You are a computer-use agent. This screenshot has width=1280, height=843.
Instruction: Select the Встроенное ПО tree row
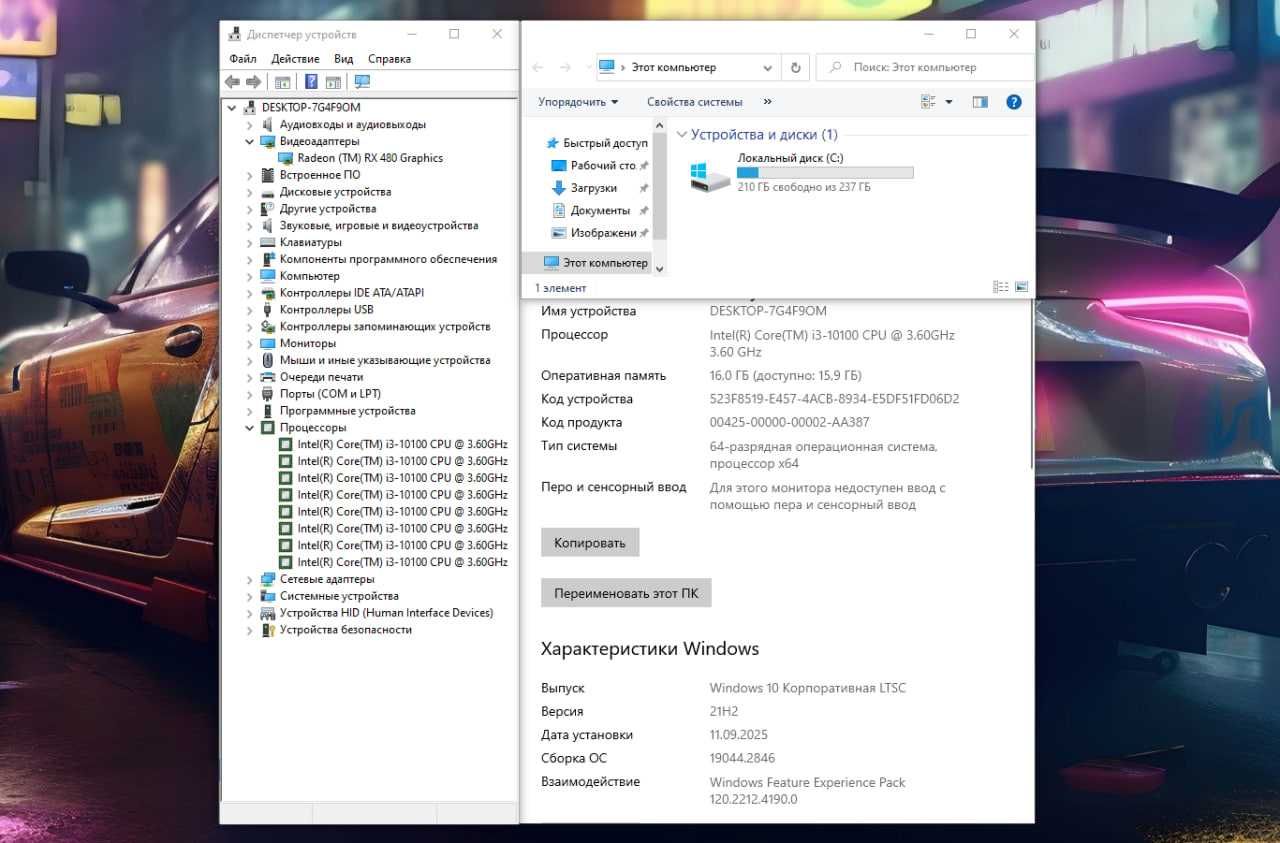[320, 175]
